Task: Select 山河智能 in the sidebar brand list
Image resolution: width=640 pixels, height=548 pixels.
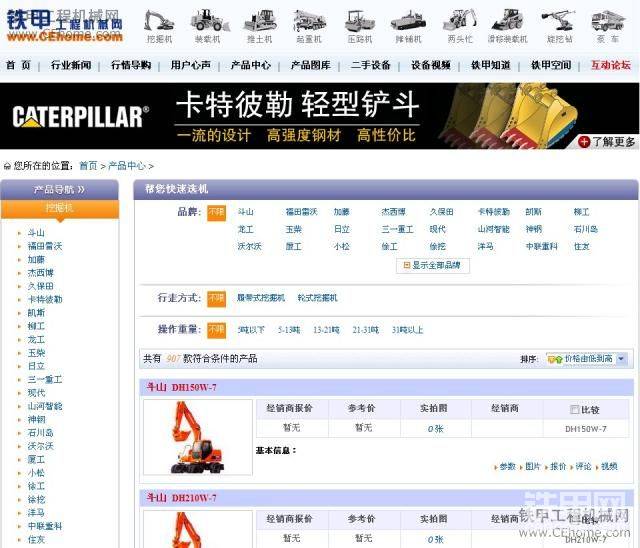Action: pyautogui.click(x=45, y=406)
